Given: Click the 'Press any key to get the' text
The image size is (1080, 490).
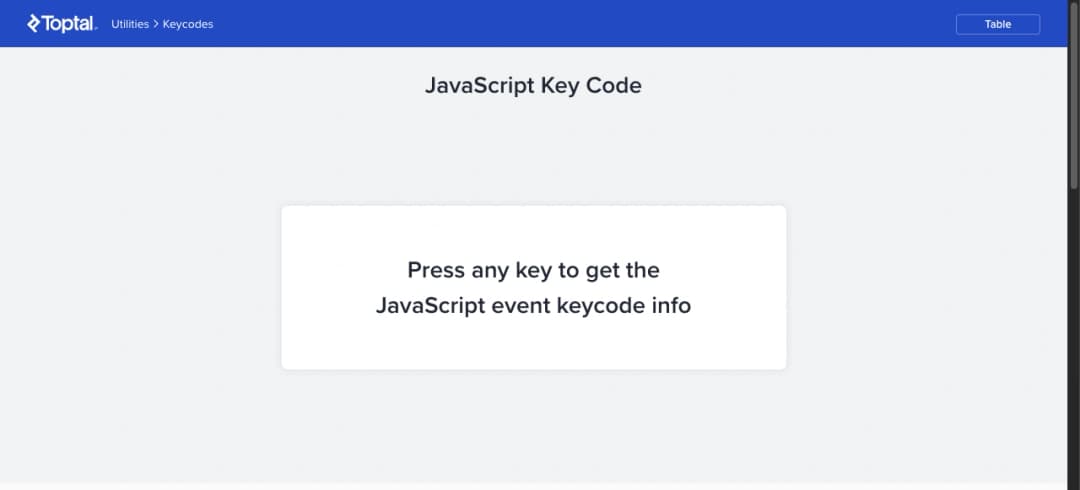Looking at the screenshot, I should click(534, 269).
